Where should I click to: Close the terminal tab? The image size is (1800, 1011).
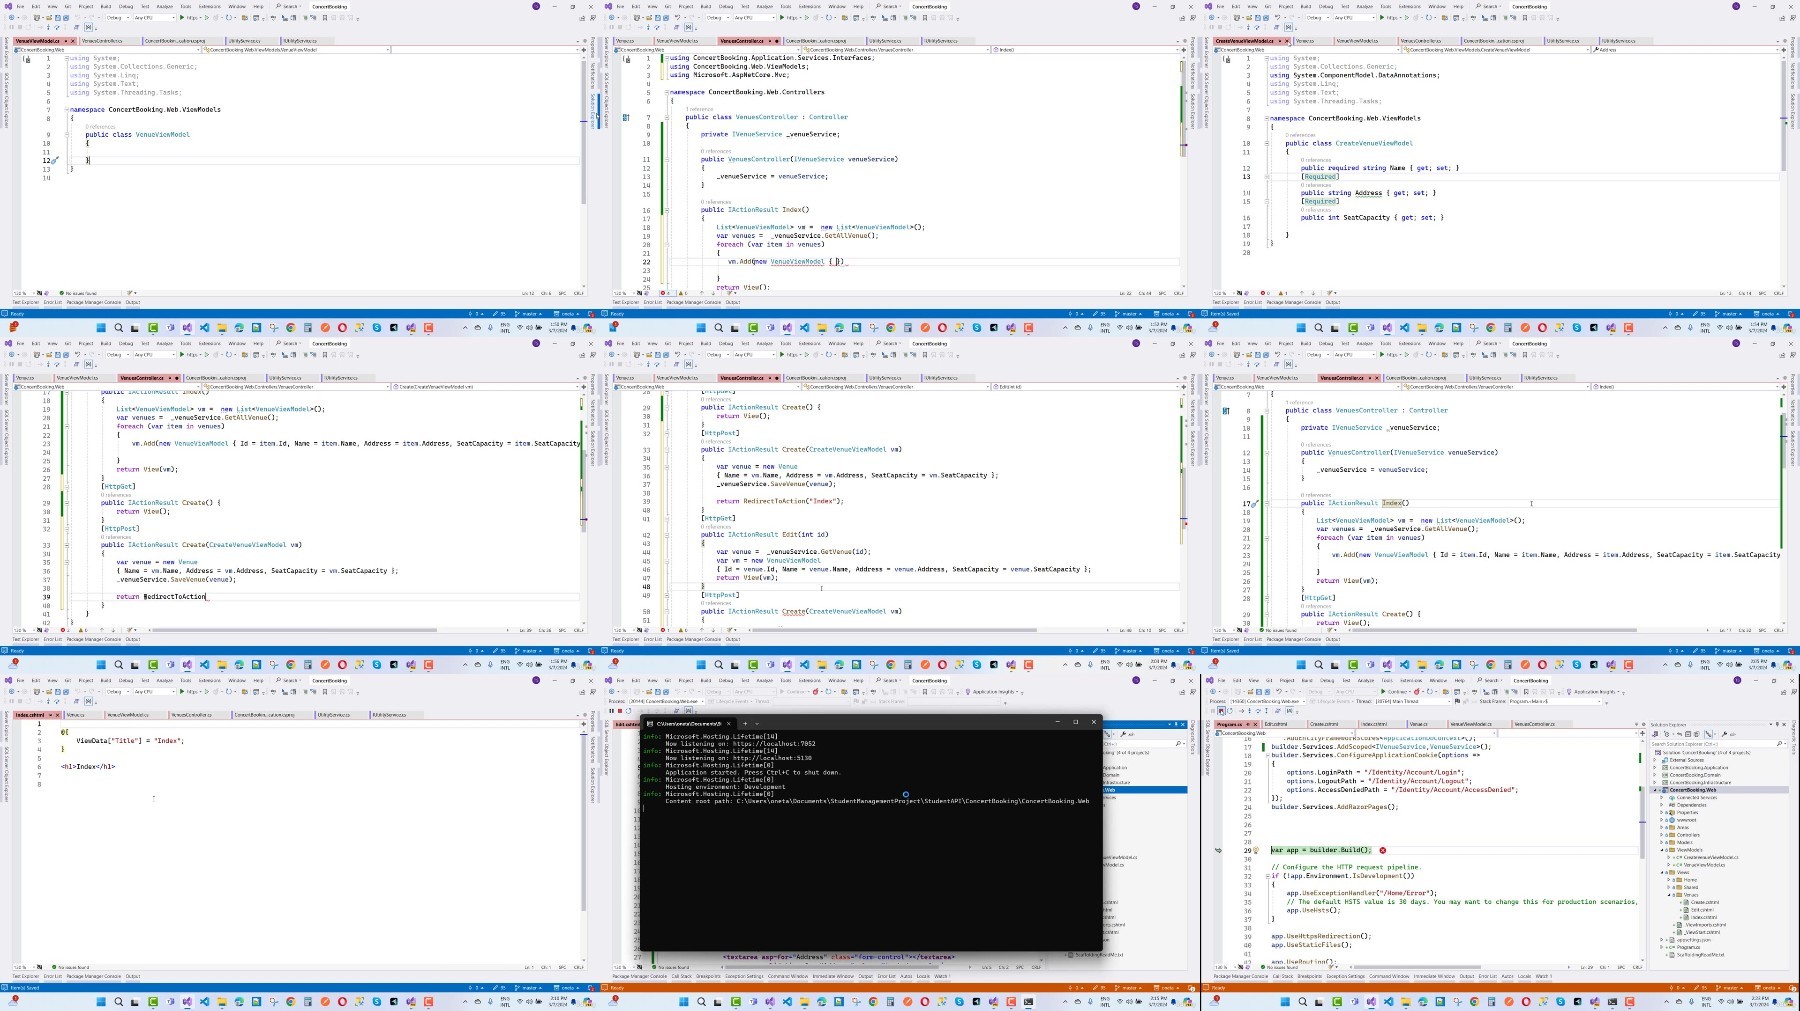click(x=729, y=723)
